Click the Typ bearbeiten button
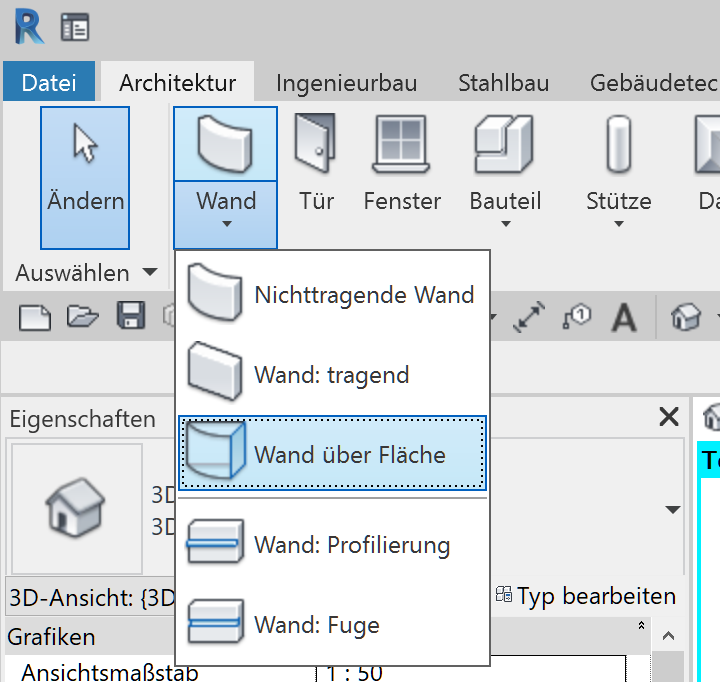The width and height of the screenshot is (720, 682). click(x=586, y=597)
